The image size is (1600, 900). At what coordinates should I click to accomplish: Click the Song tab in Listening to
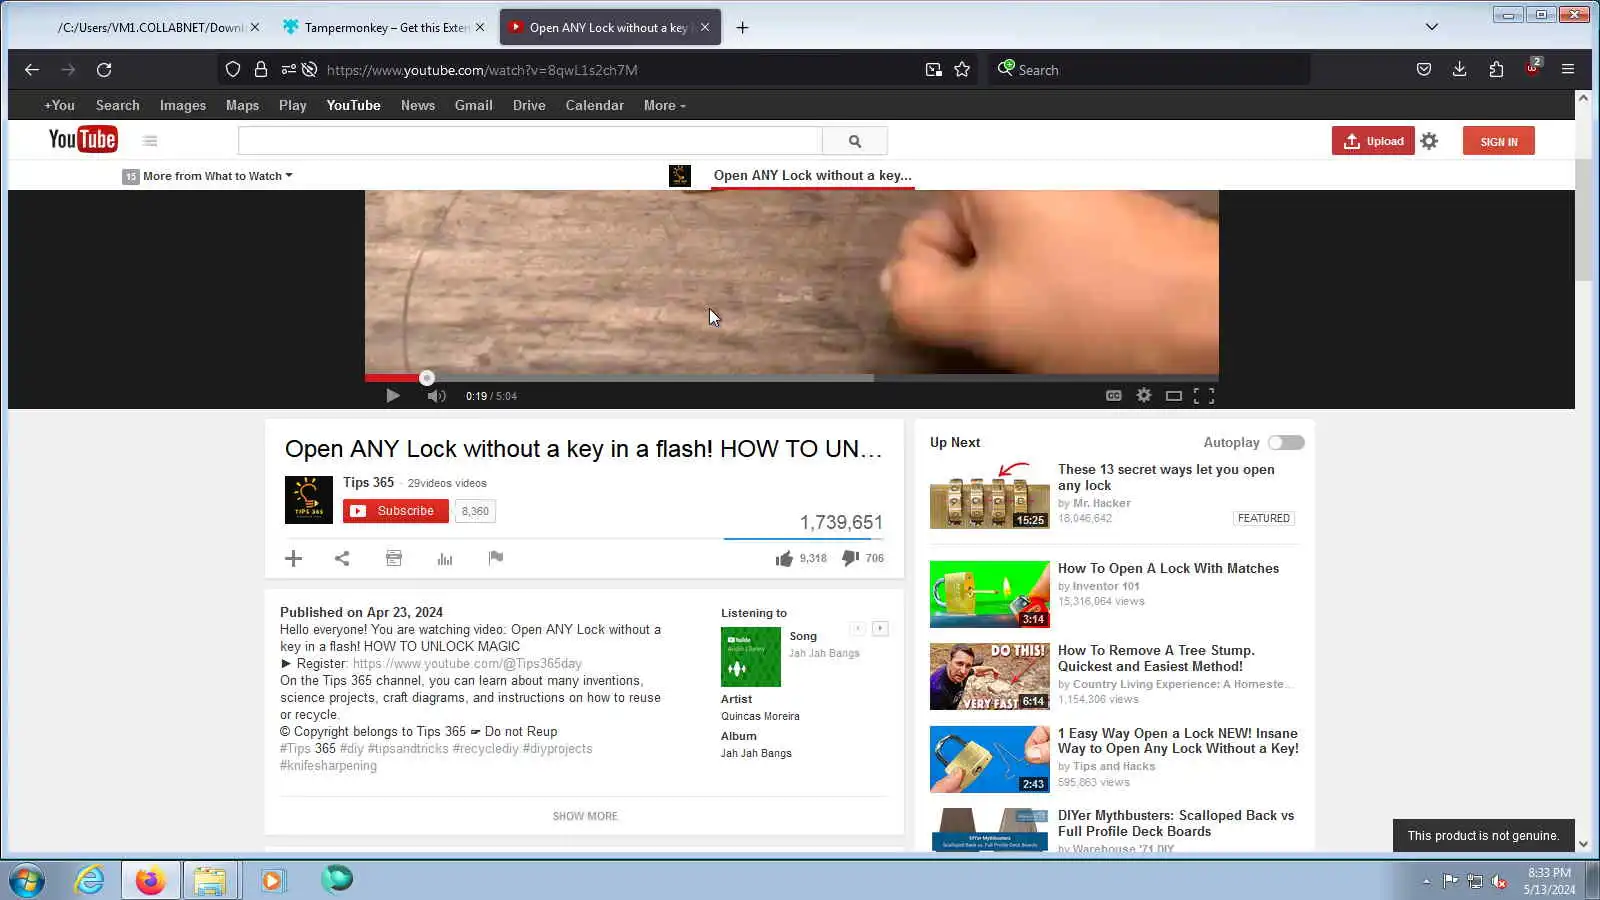[803, 636]
